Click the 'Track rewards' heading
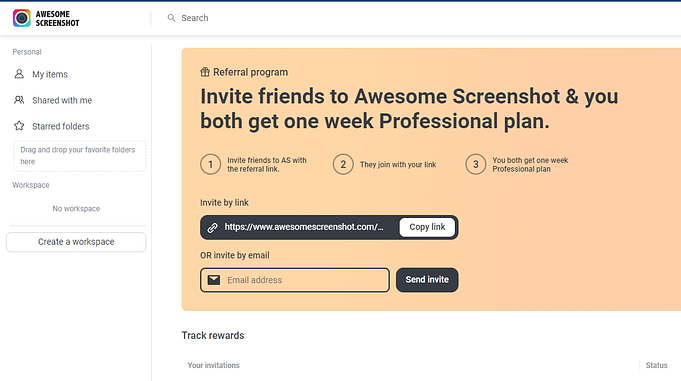 213,335
